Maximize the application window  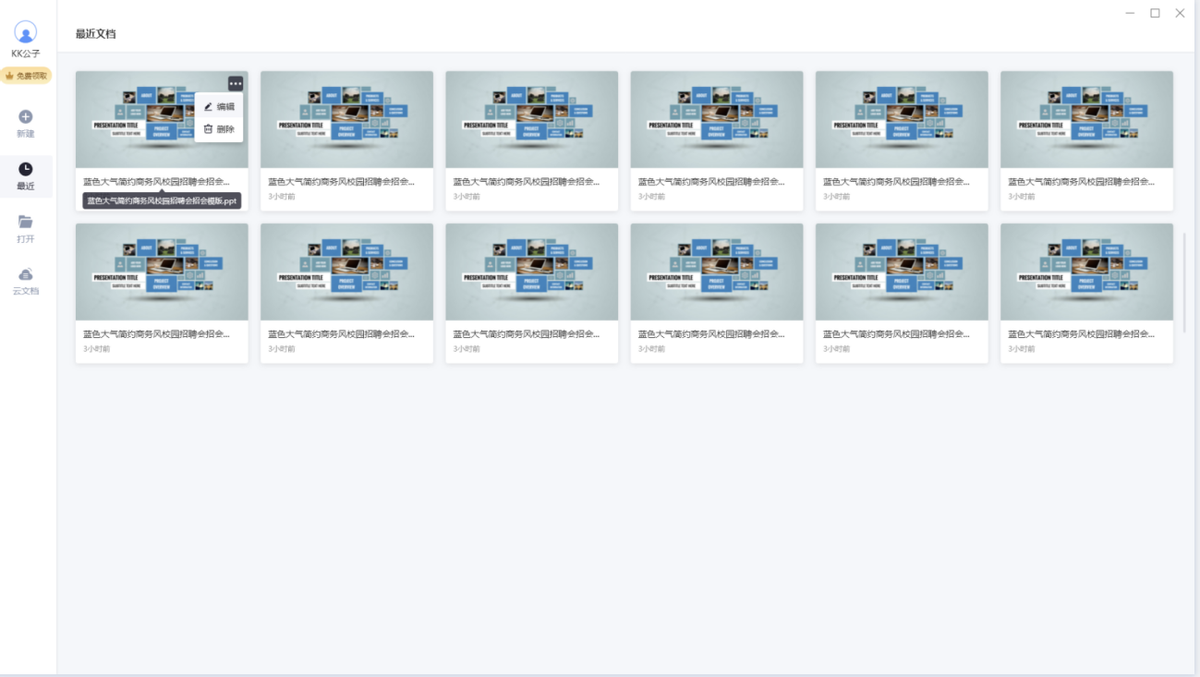click(1155, 13)
